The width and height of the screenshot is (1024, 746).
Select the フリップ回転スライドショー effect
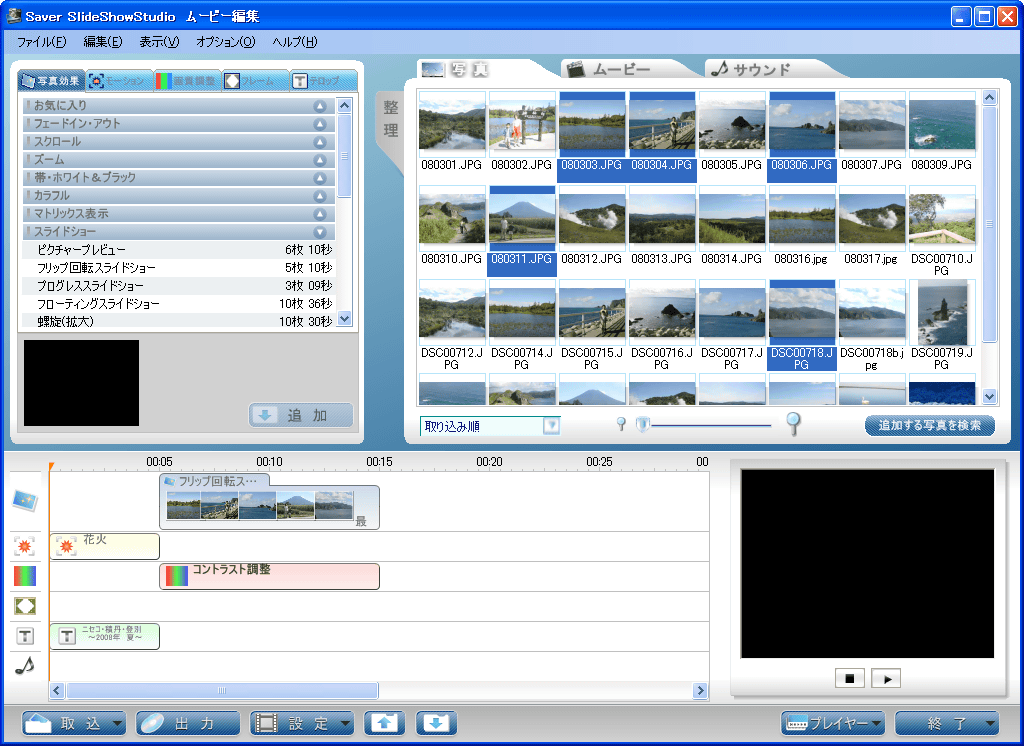pos(179,268)
